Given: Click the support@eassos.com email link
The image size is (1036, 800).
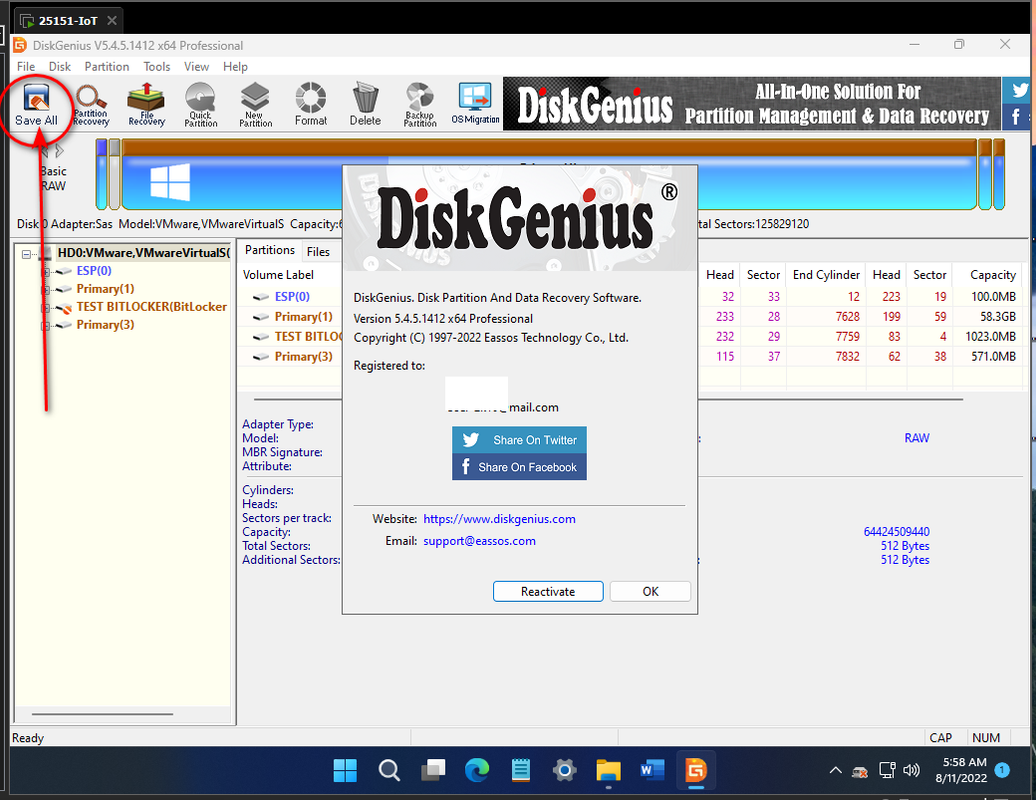Looking at the screenshot, I should coord(479,541).
